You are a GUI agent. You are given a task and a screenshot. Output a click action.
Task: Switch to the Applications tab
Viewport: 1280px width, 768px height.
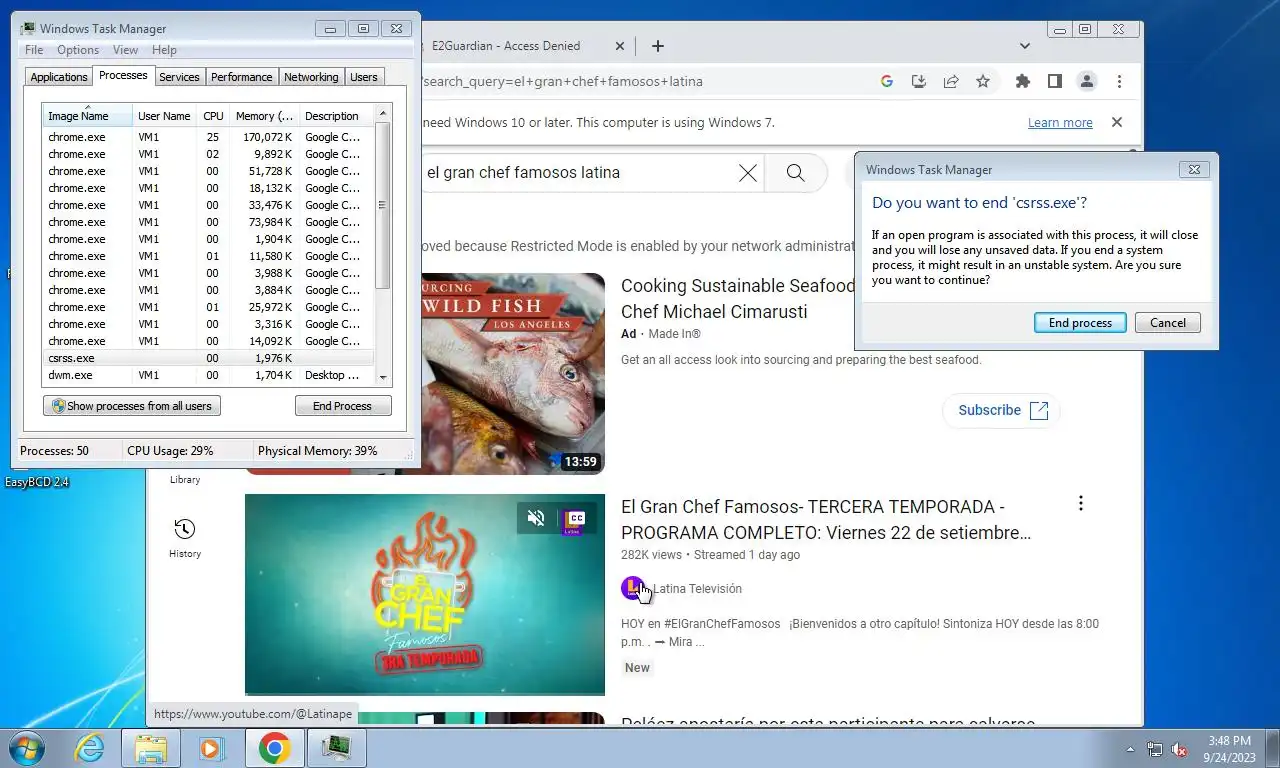[x=59, y=77]
